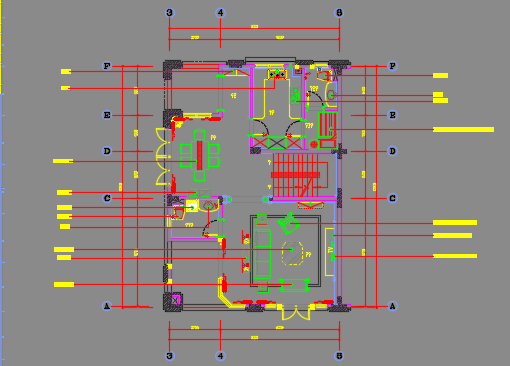Pick axis bubble A left of the plan
This screenshot has height=366, width=510.
(x=107, y=306)
